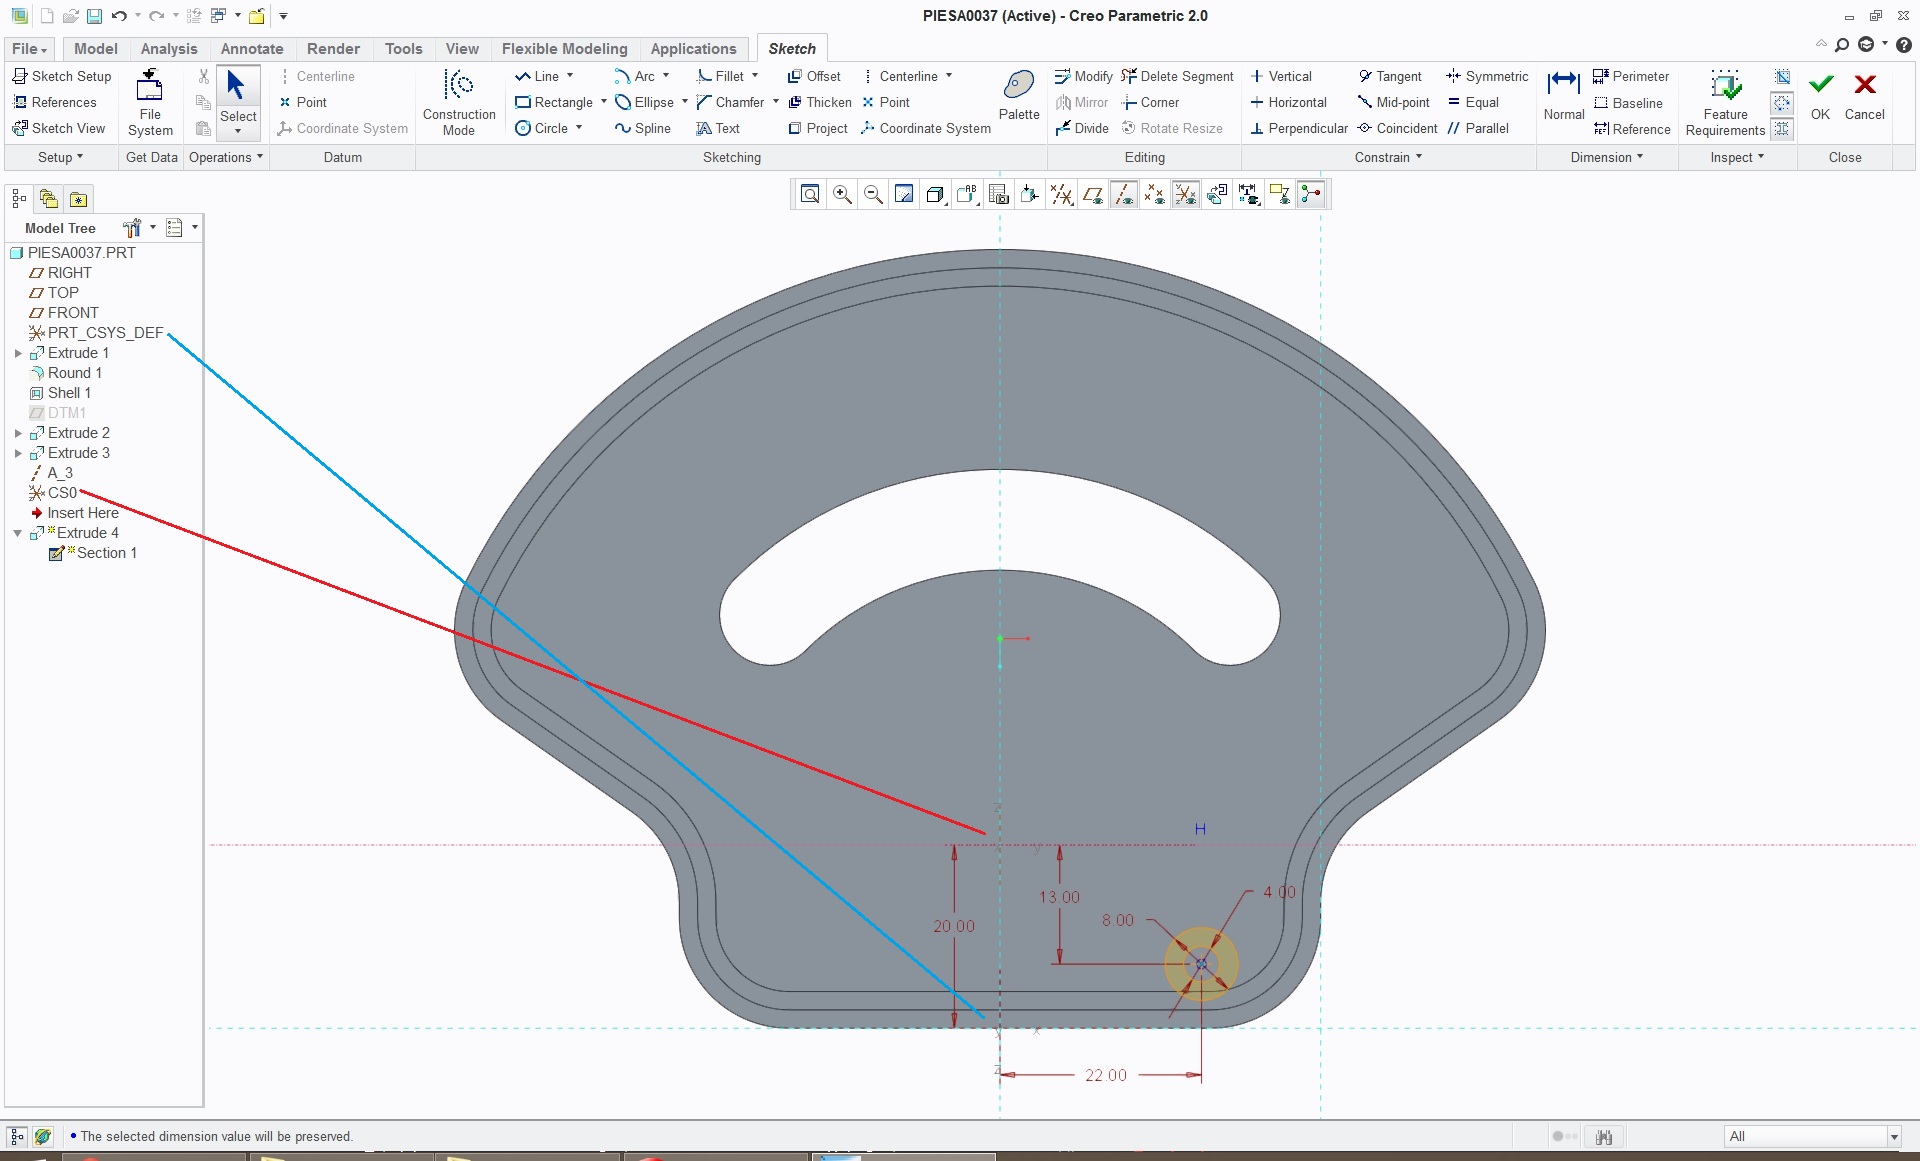Image resolution: width=1920 pixels, height=1161 pixels.
Task: Click OK to accept the sketch
Action: (x=1820, y=96)
